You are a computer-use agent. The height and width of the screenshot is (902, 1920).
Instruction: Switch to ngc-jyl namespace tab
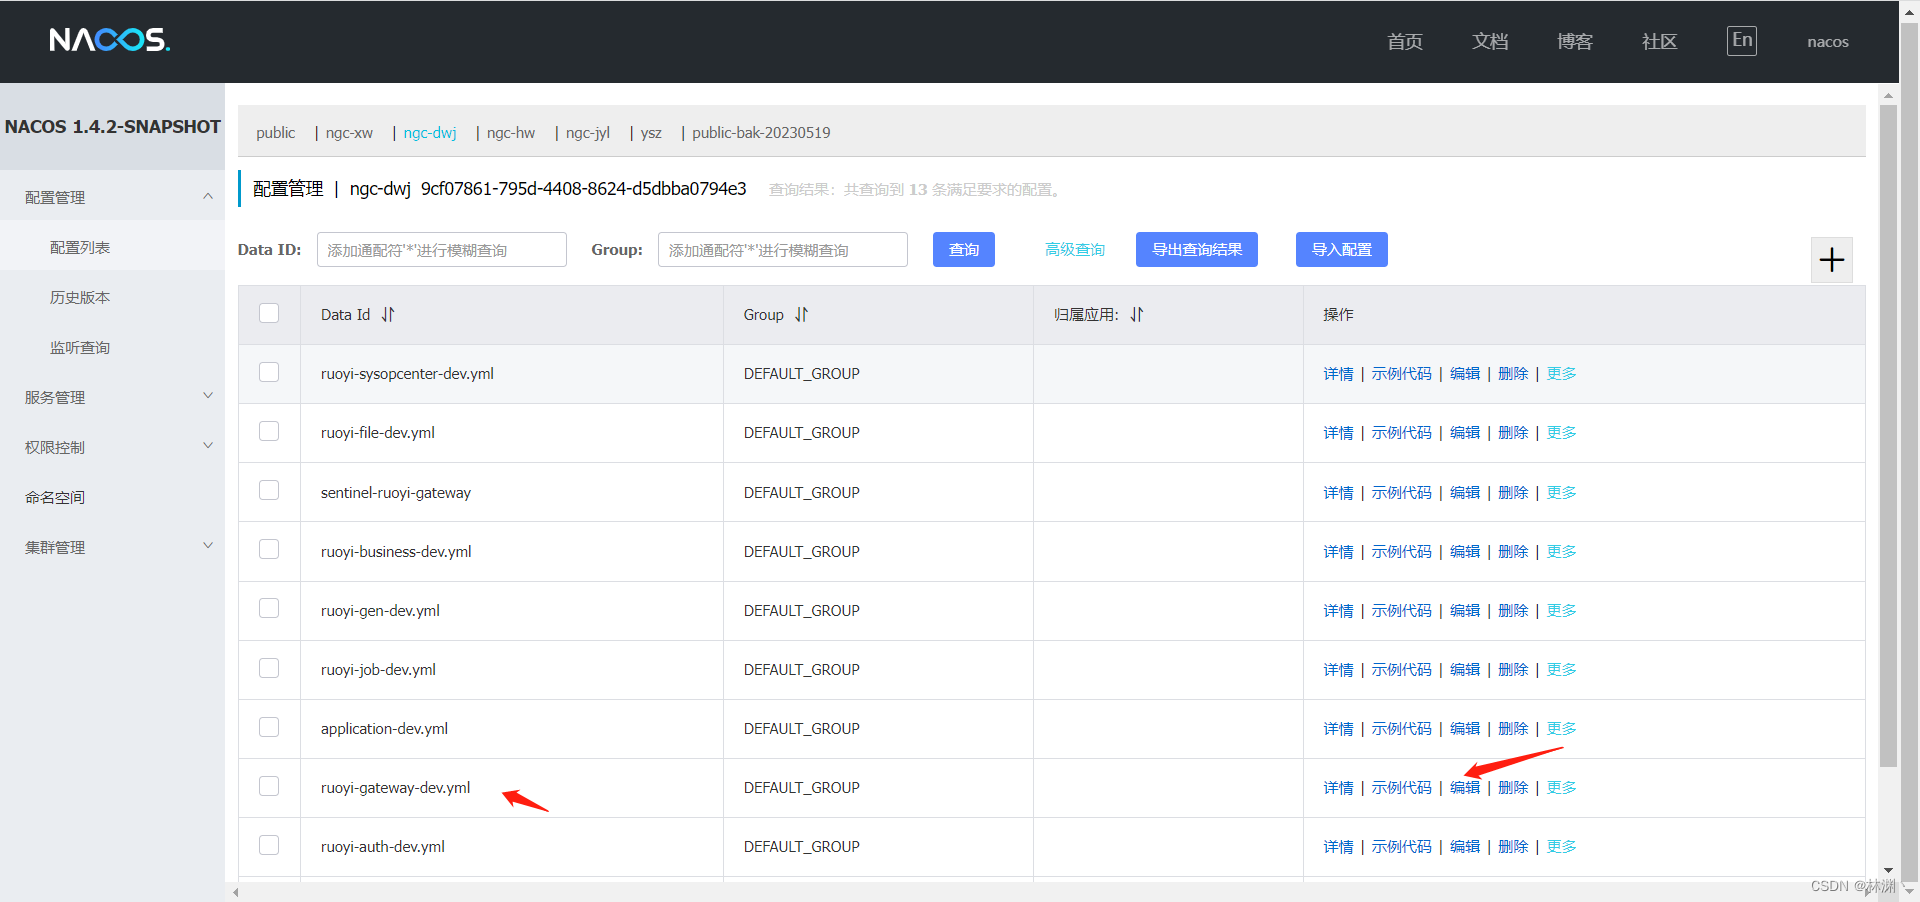(x=588, y=132)
